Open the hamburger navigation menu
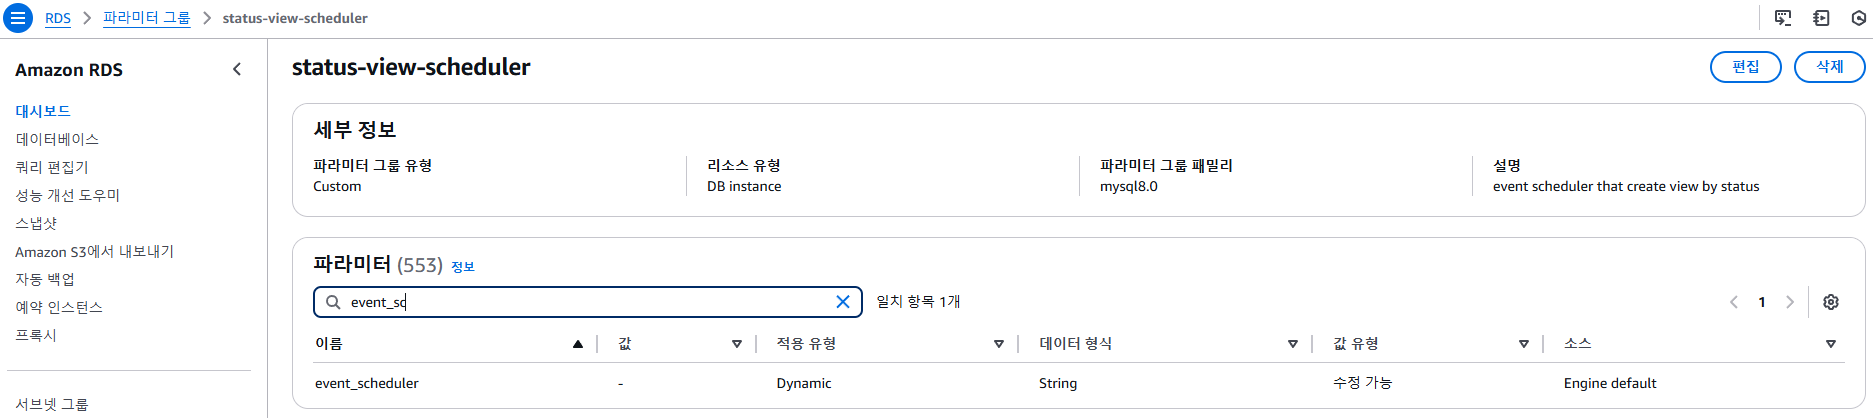 coord(18,18)
